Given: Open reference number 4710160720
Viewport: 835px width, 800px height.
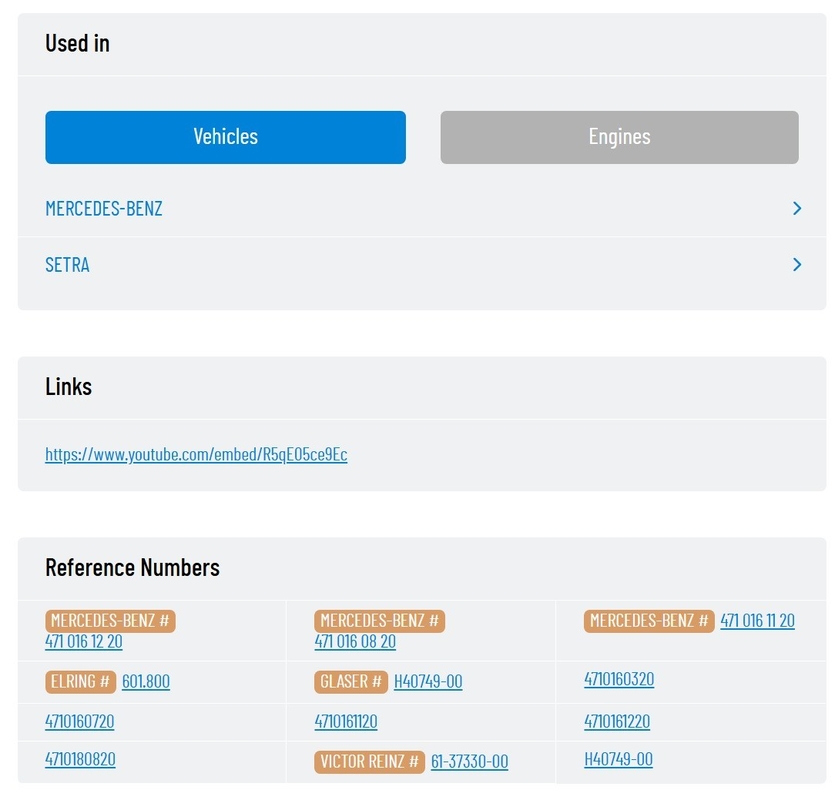Looking at the screenshot, I should 80,721.
